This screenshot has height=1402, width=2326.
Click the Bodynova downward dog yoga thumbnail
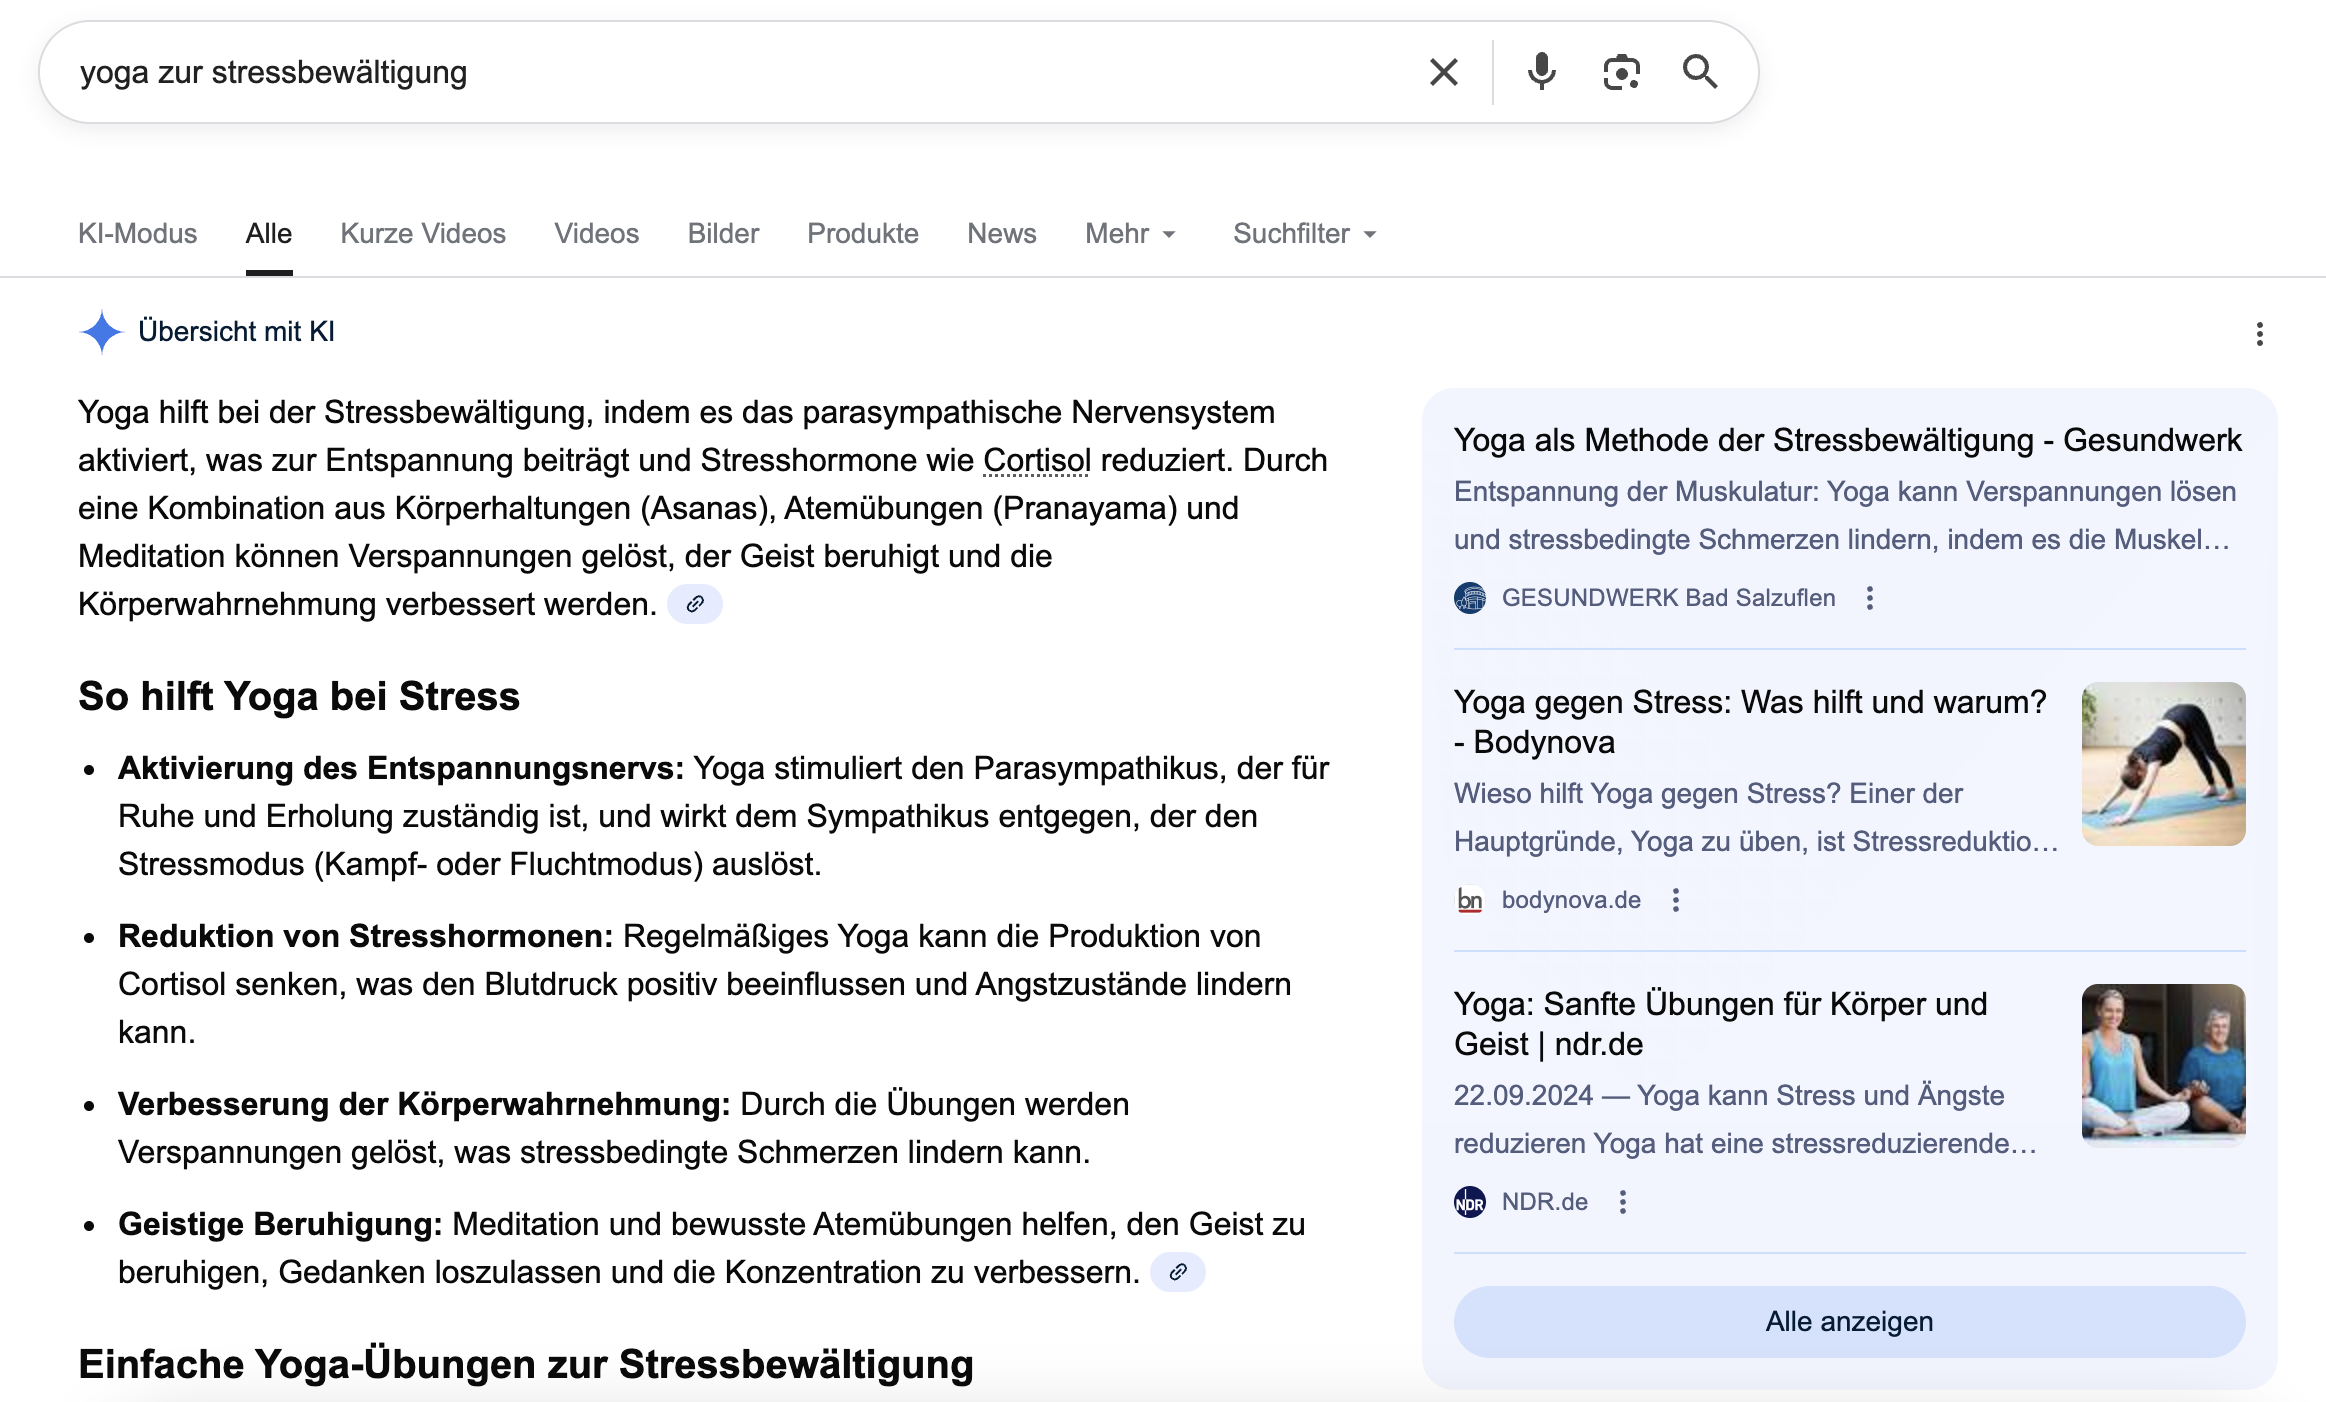click(x=2163, y=764)
